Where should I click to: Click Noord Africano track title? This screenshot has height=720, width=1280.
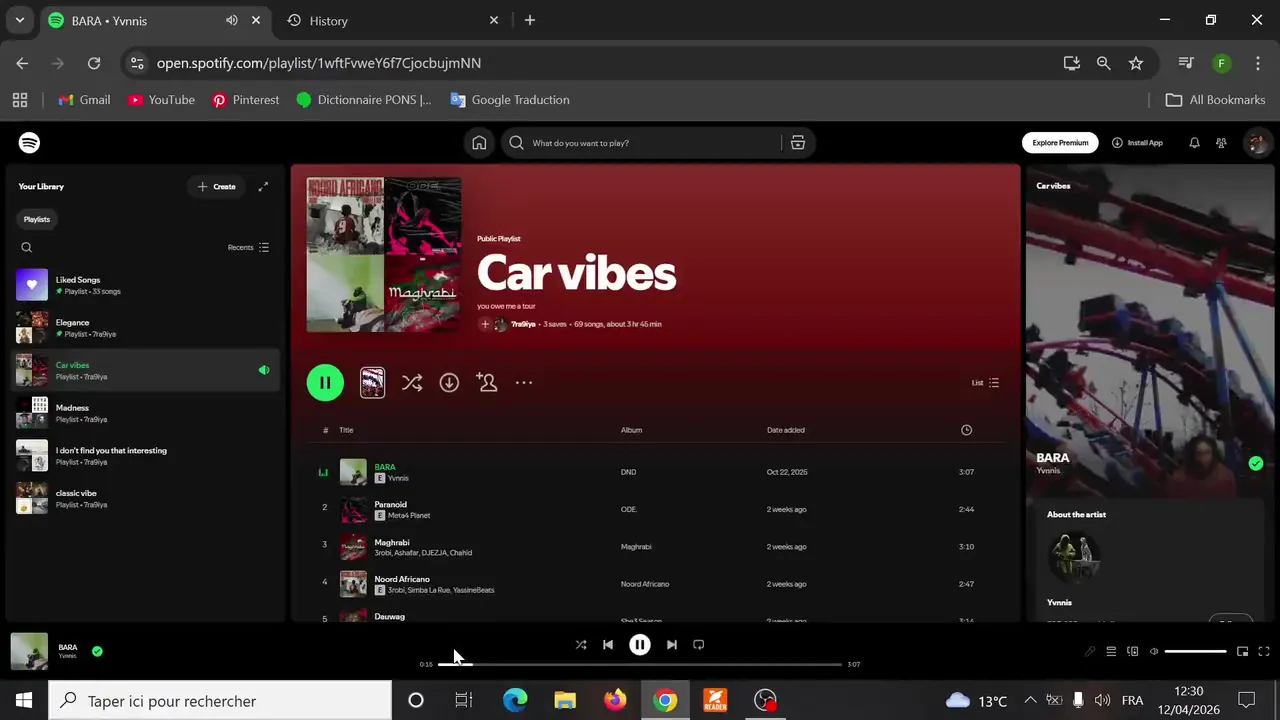pos(402,579)
